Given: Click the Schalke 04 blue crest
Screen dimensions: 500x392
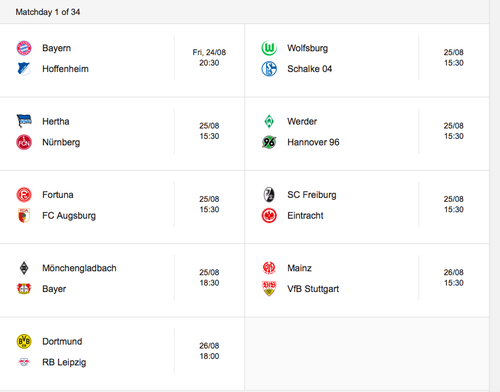Looking at the screenshot, I should 269,69.
